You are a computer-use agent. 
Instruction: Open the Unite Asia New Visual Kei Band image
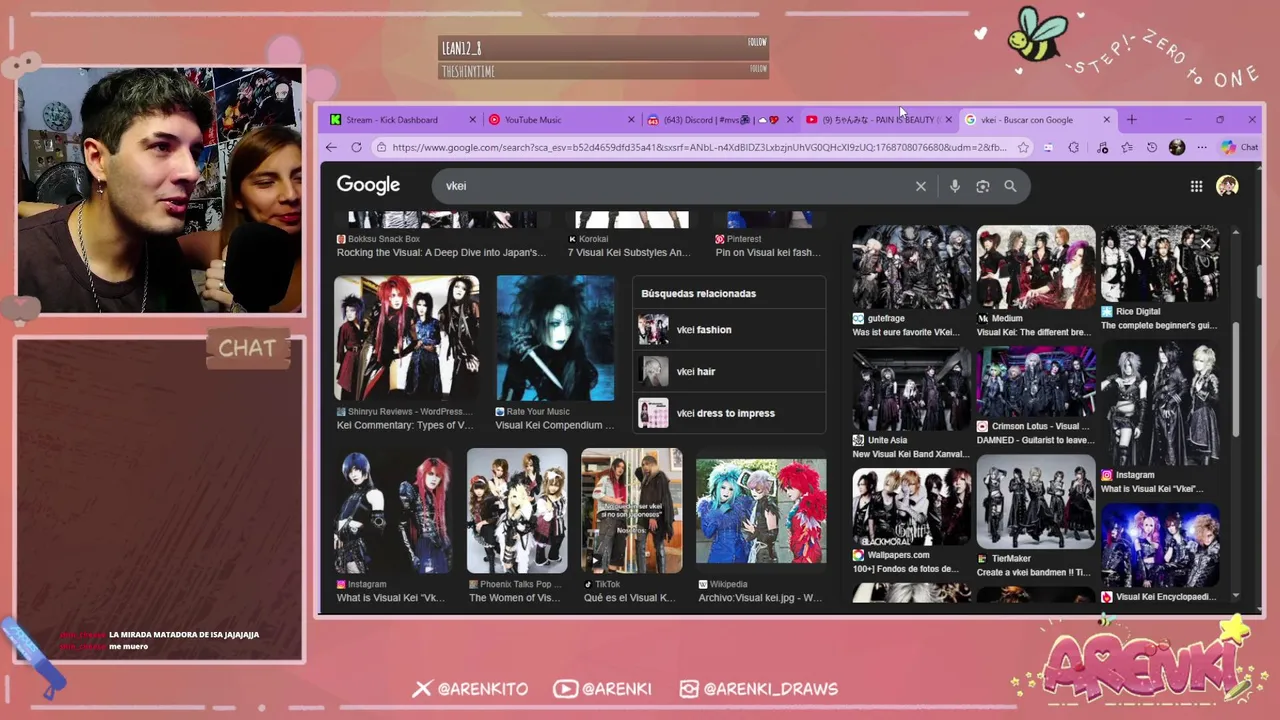pyautogui.click(x=911, y=389)
